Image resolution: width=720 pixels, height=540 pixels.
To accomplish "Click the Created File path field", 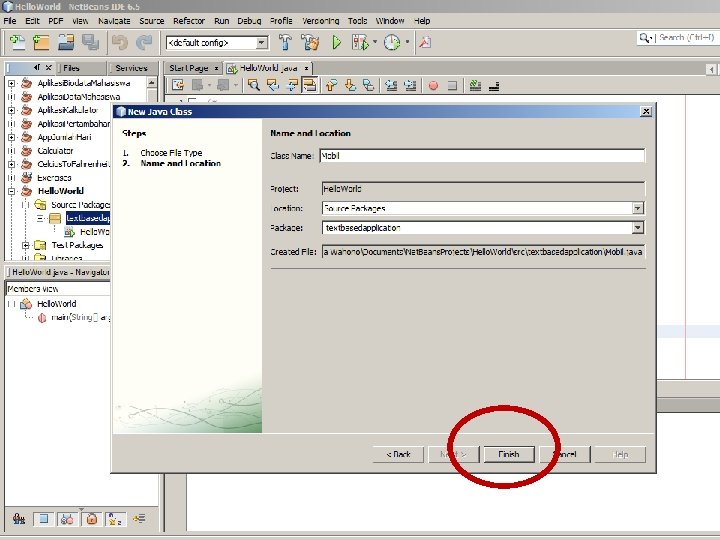I will pos(484,252).
